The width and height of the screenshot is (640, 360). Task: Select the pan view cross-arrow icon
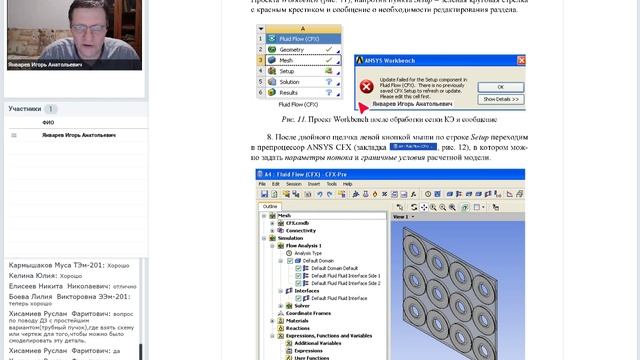[x=424, y=207]
